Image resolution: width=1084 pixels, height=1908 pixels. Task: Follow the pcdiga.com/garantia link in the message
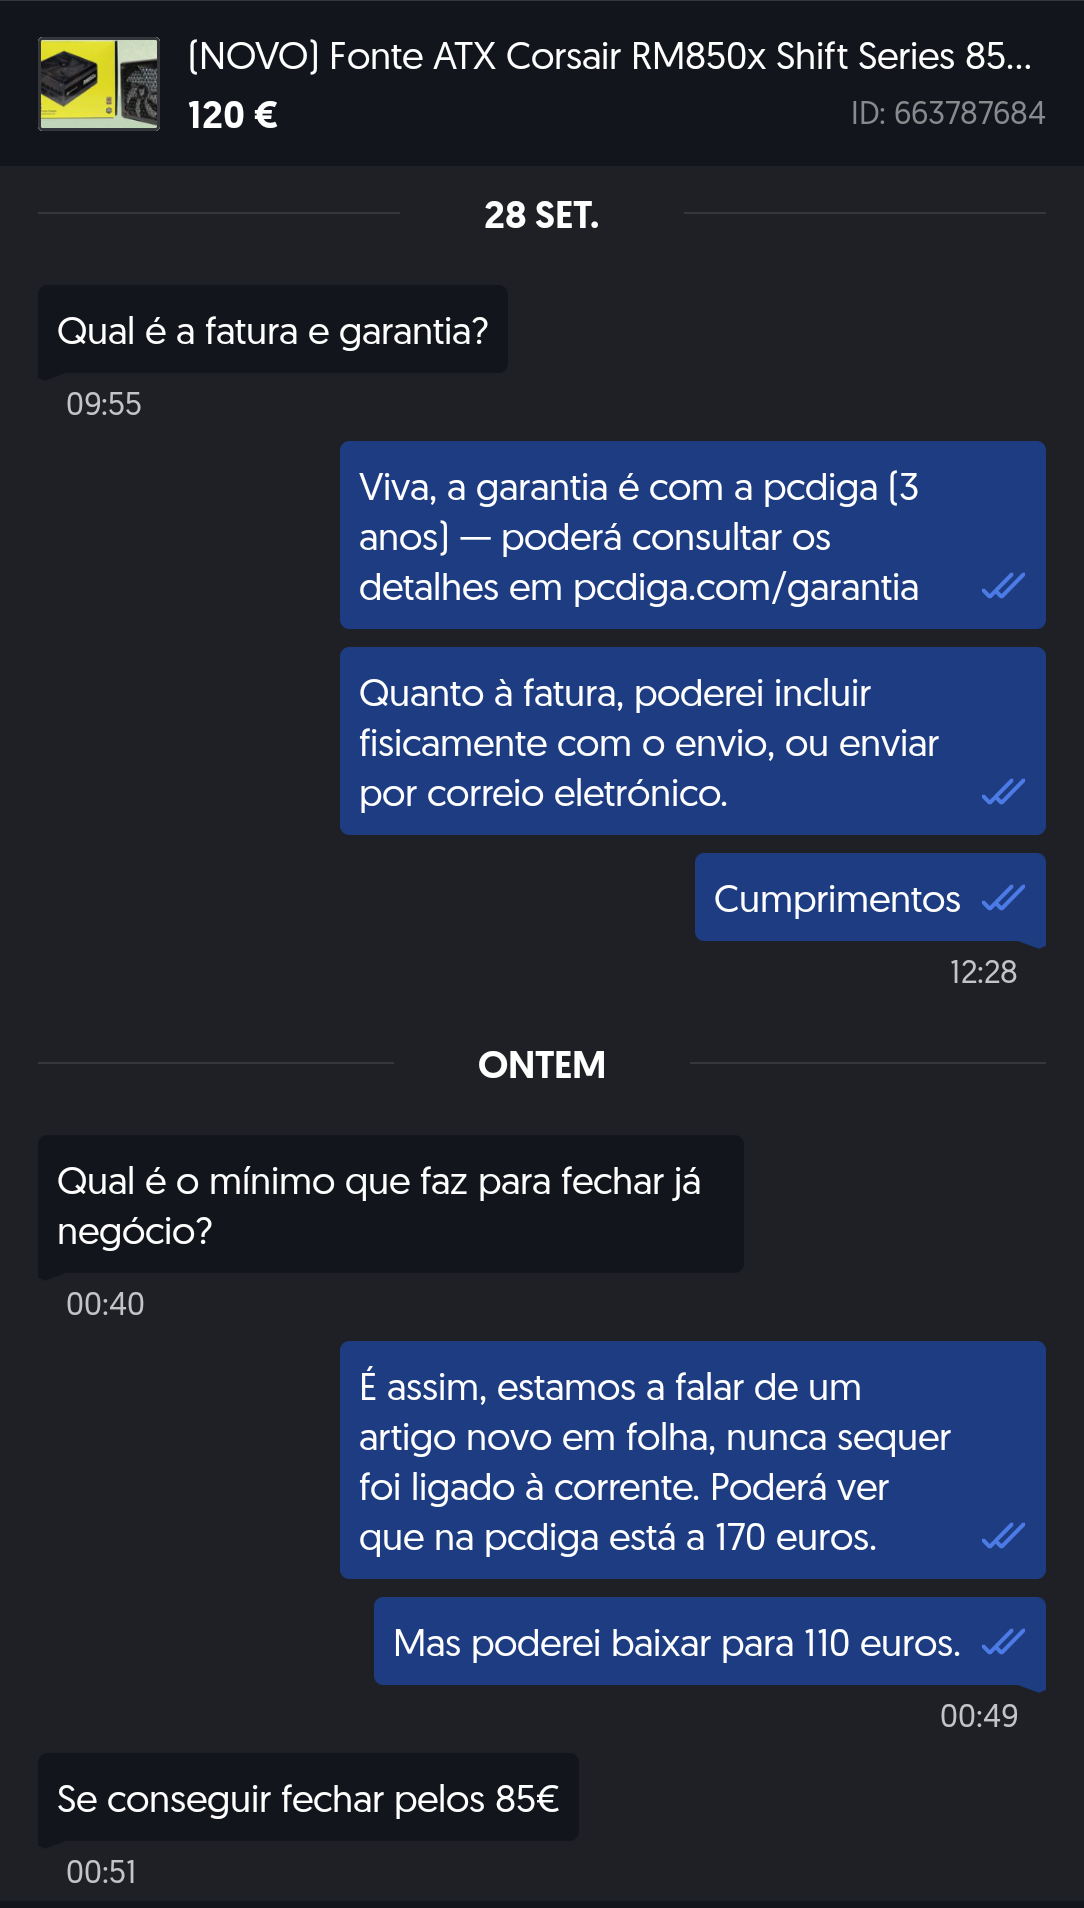745,588
